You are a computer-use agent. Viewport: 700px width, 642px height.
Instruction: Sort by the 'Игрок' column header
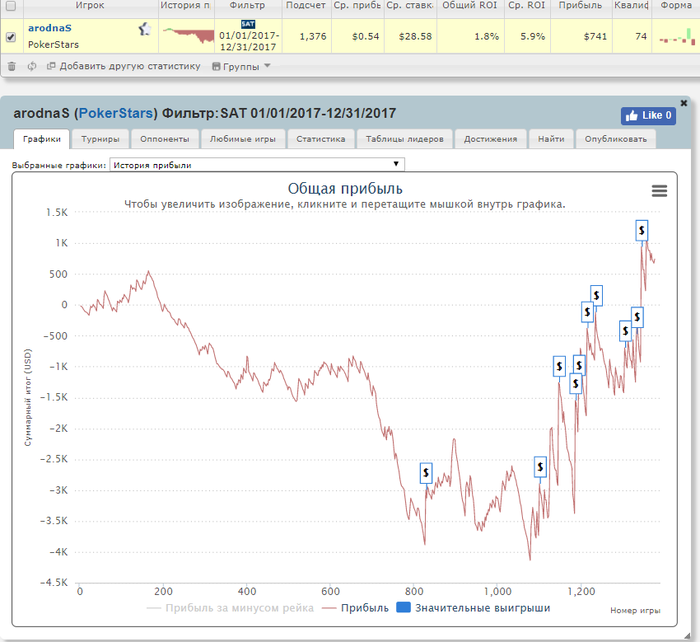coord(90,5)
